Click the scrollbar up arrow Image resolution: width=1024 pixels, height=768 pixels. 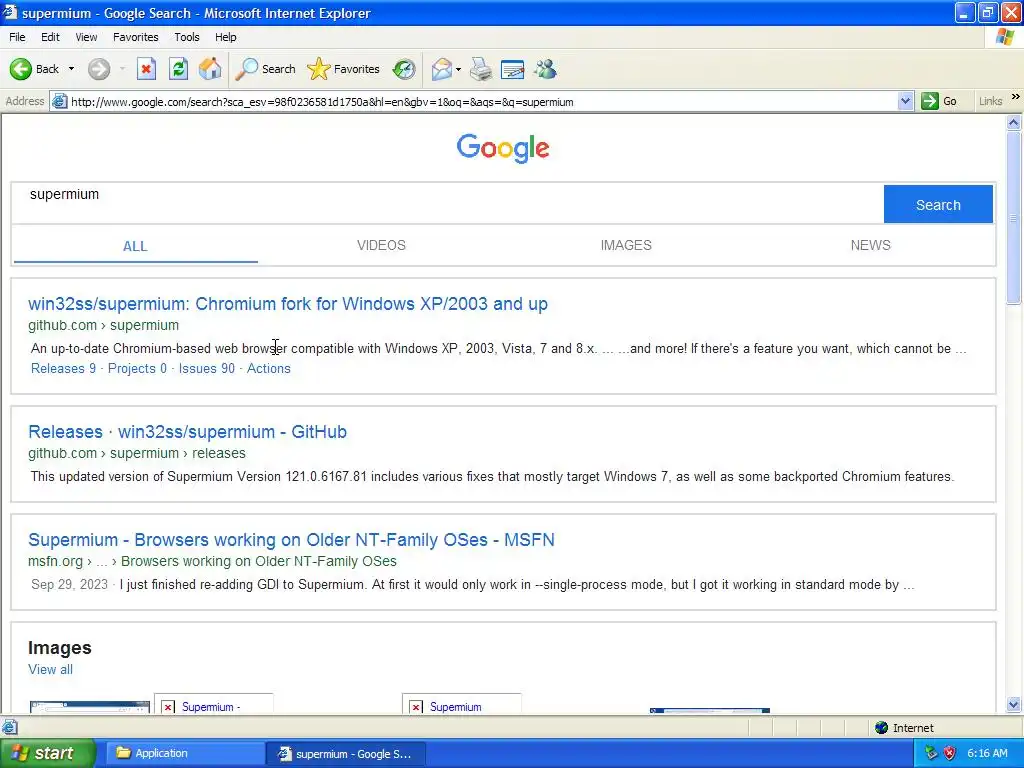click(1014, 122)
